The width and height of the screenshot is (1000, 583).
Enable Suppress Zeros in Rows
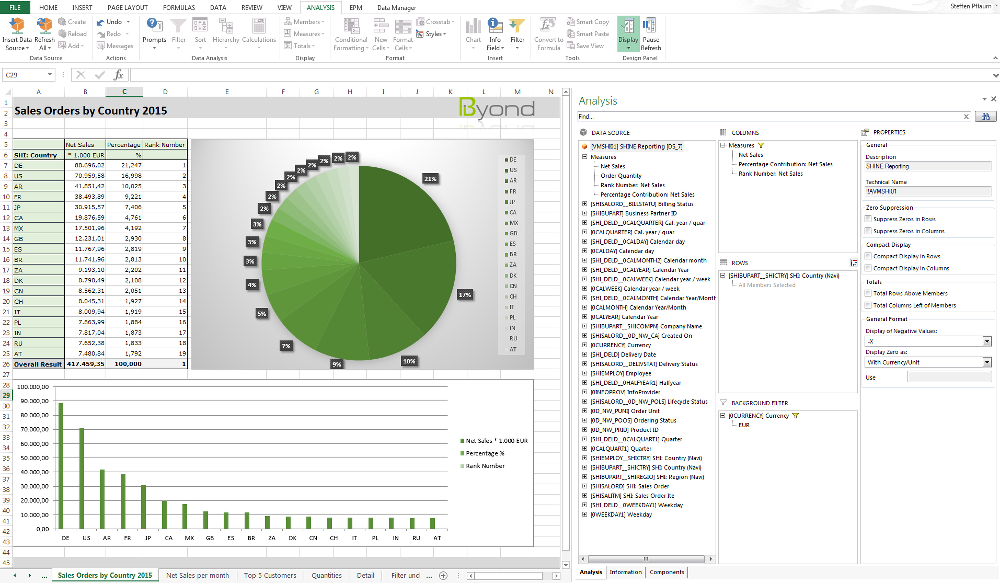coord(867,218)
